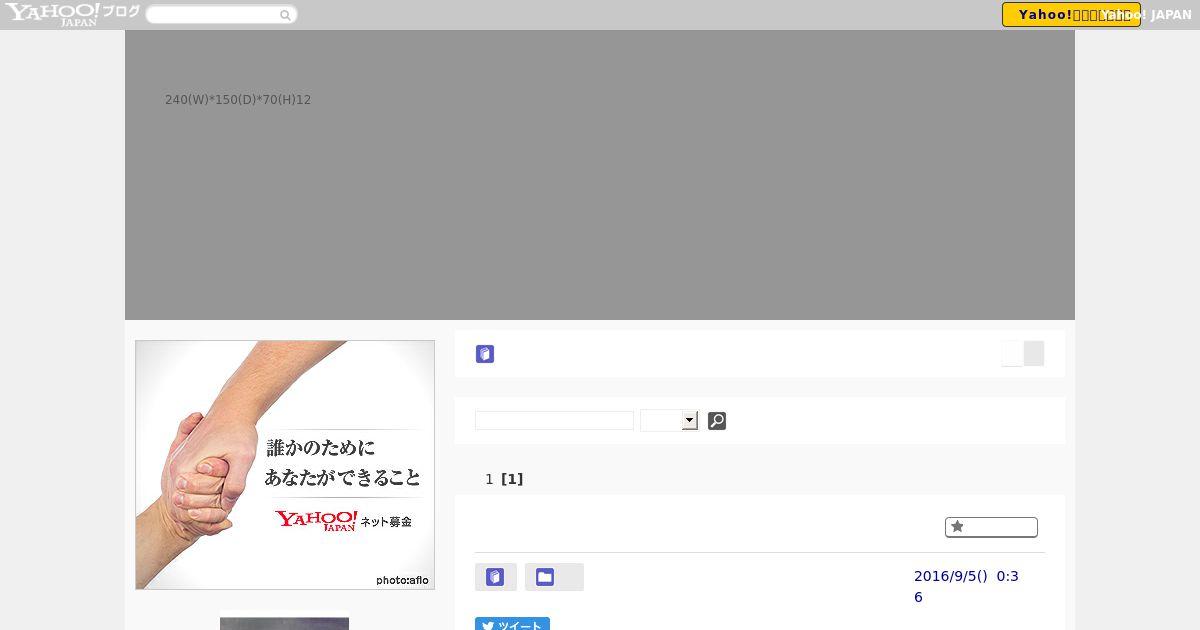Click the Twitter tweet button
The image size is (1200, 630).
pos(512,624)
